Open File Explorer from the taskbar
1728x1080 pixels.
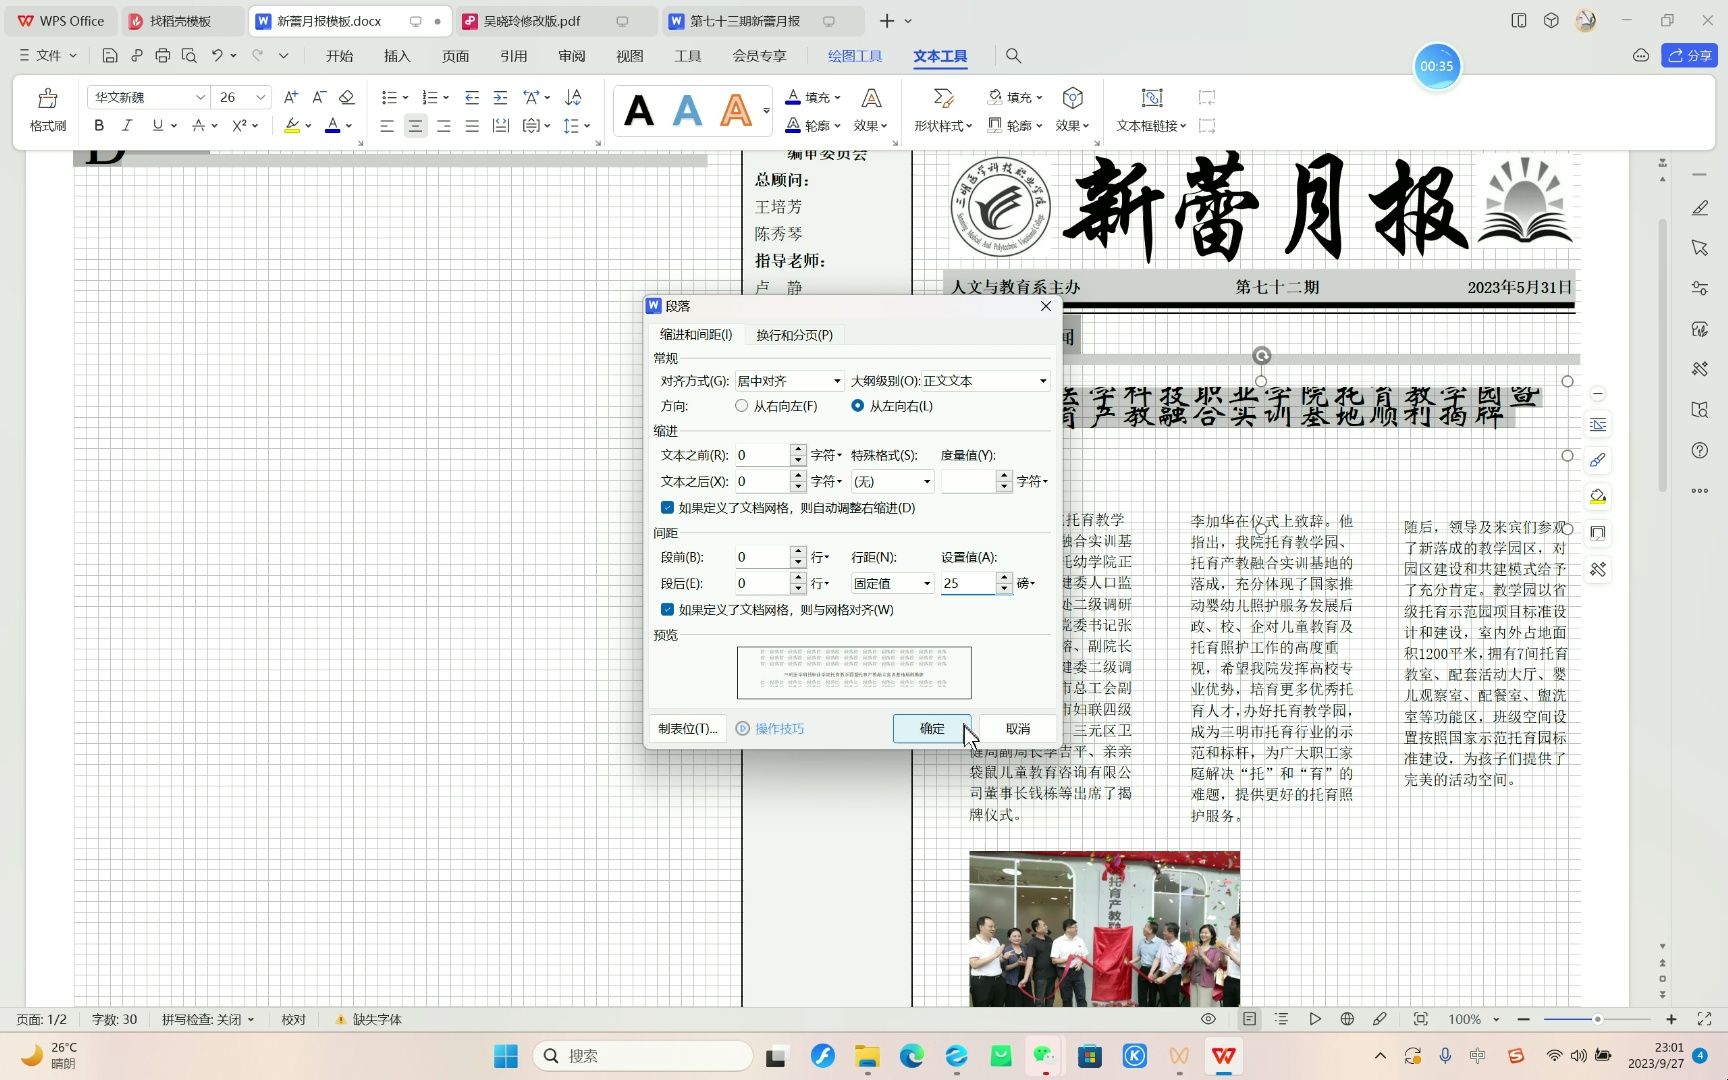click(x=867, y=1055)
